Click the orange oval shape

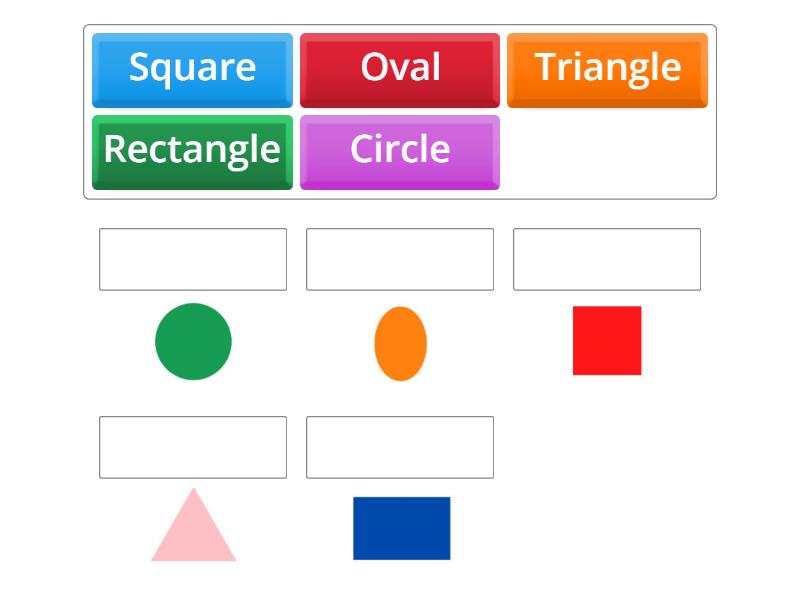[x=400, y=344]
